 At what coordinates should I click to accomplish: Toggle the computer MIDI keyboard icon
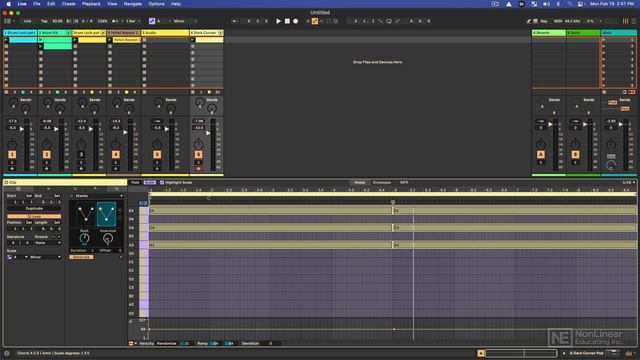[535, 21]
